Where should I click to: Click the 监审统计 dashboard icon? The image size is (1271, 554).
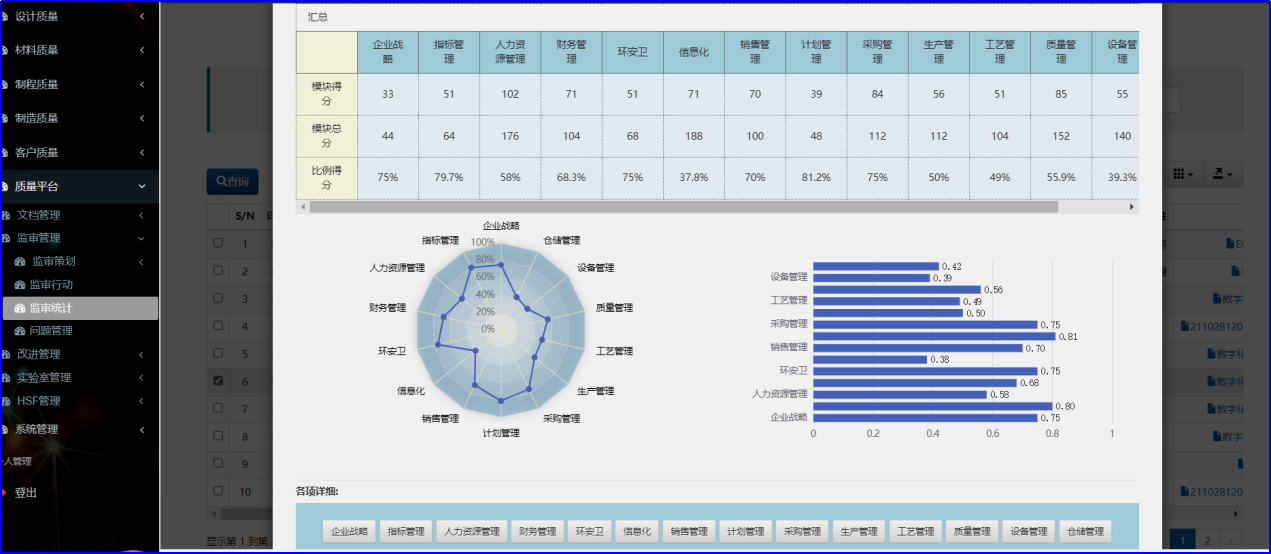click(x=19, y=308)
